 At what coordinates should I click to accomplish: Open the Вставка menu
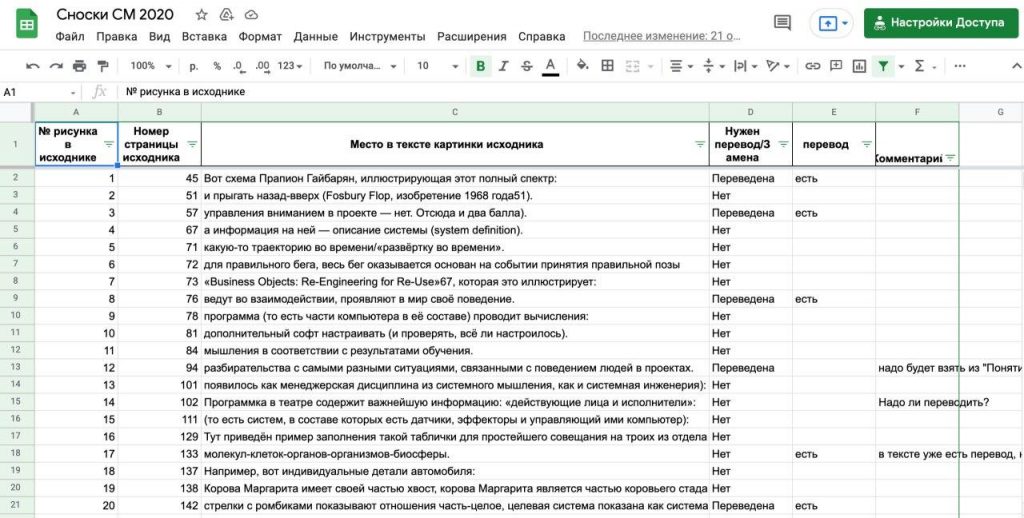(x=204, y=37)
